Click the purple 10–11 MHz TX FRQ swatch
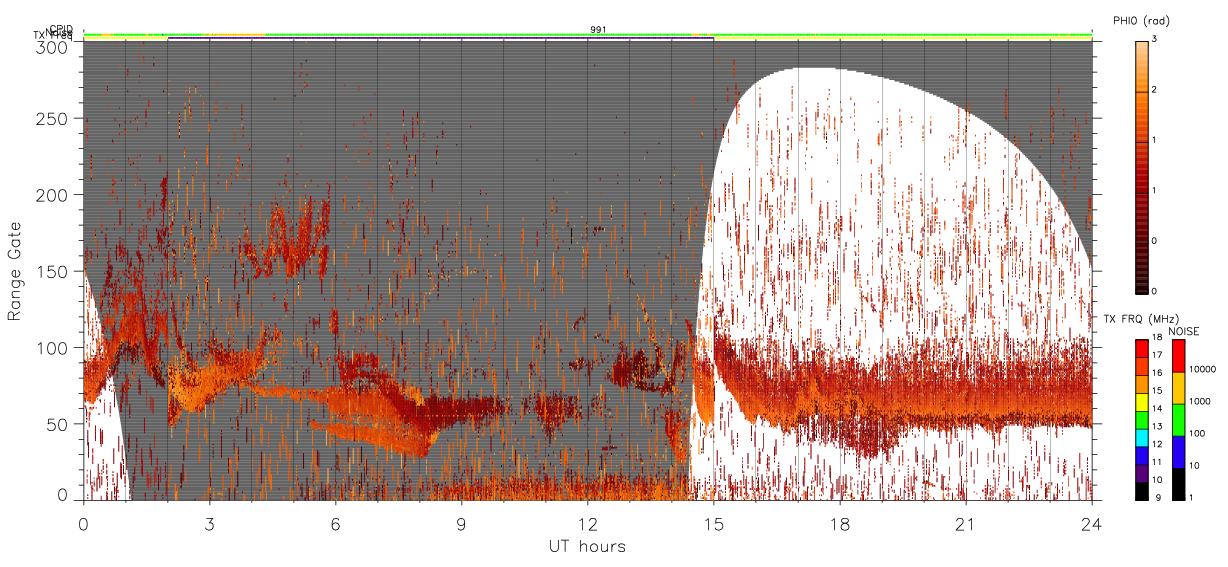Viewport: 1228px width, 567px height. 1141,474
